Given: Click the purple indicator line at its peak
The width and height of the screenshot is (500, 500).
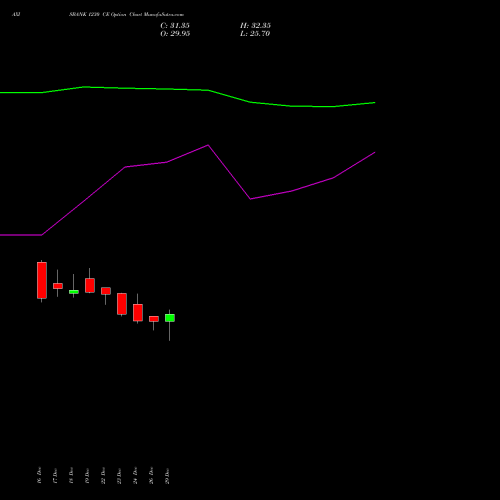Looking at the screenshot, I should pyautogui.click(x=208, y=145).
